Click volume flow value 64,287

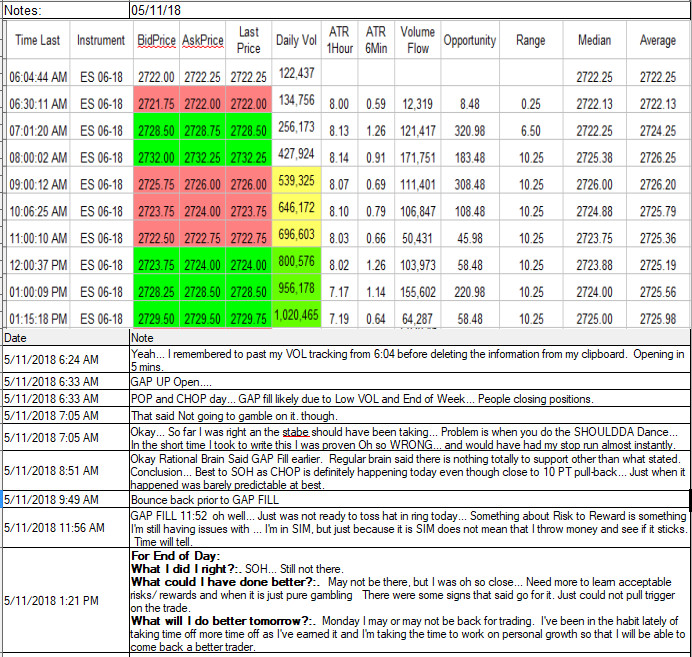(x=417, y=319)
